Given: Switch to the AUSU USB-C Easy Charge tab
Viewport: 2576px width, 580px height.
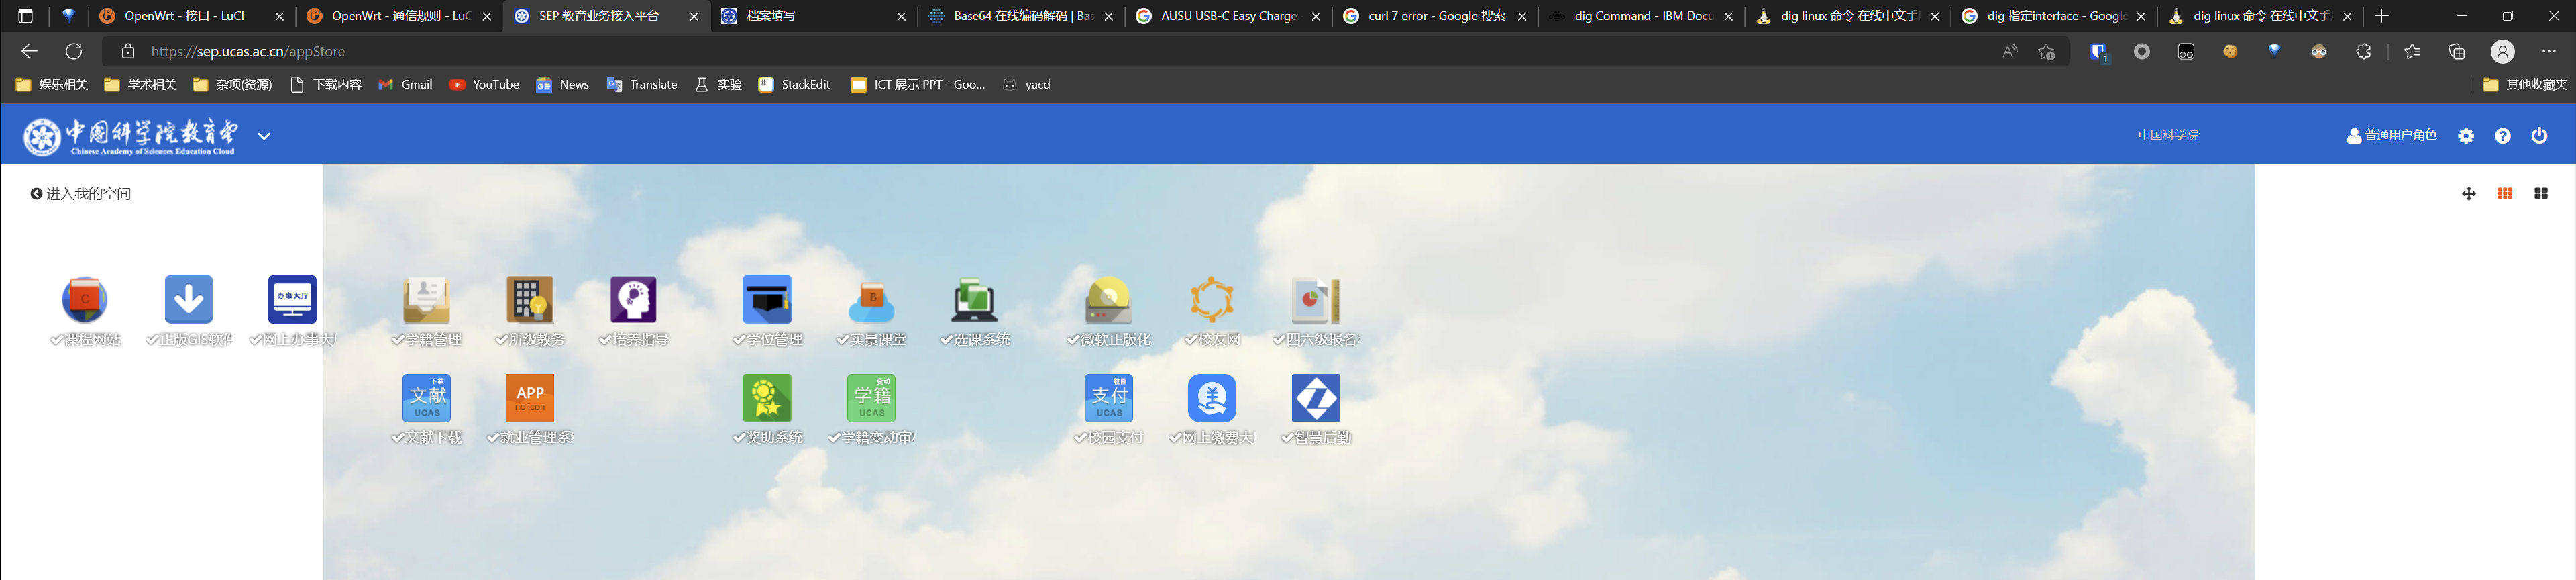Looking at the screenshot, I should click(1228, 16).
